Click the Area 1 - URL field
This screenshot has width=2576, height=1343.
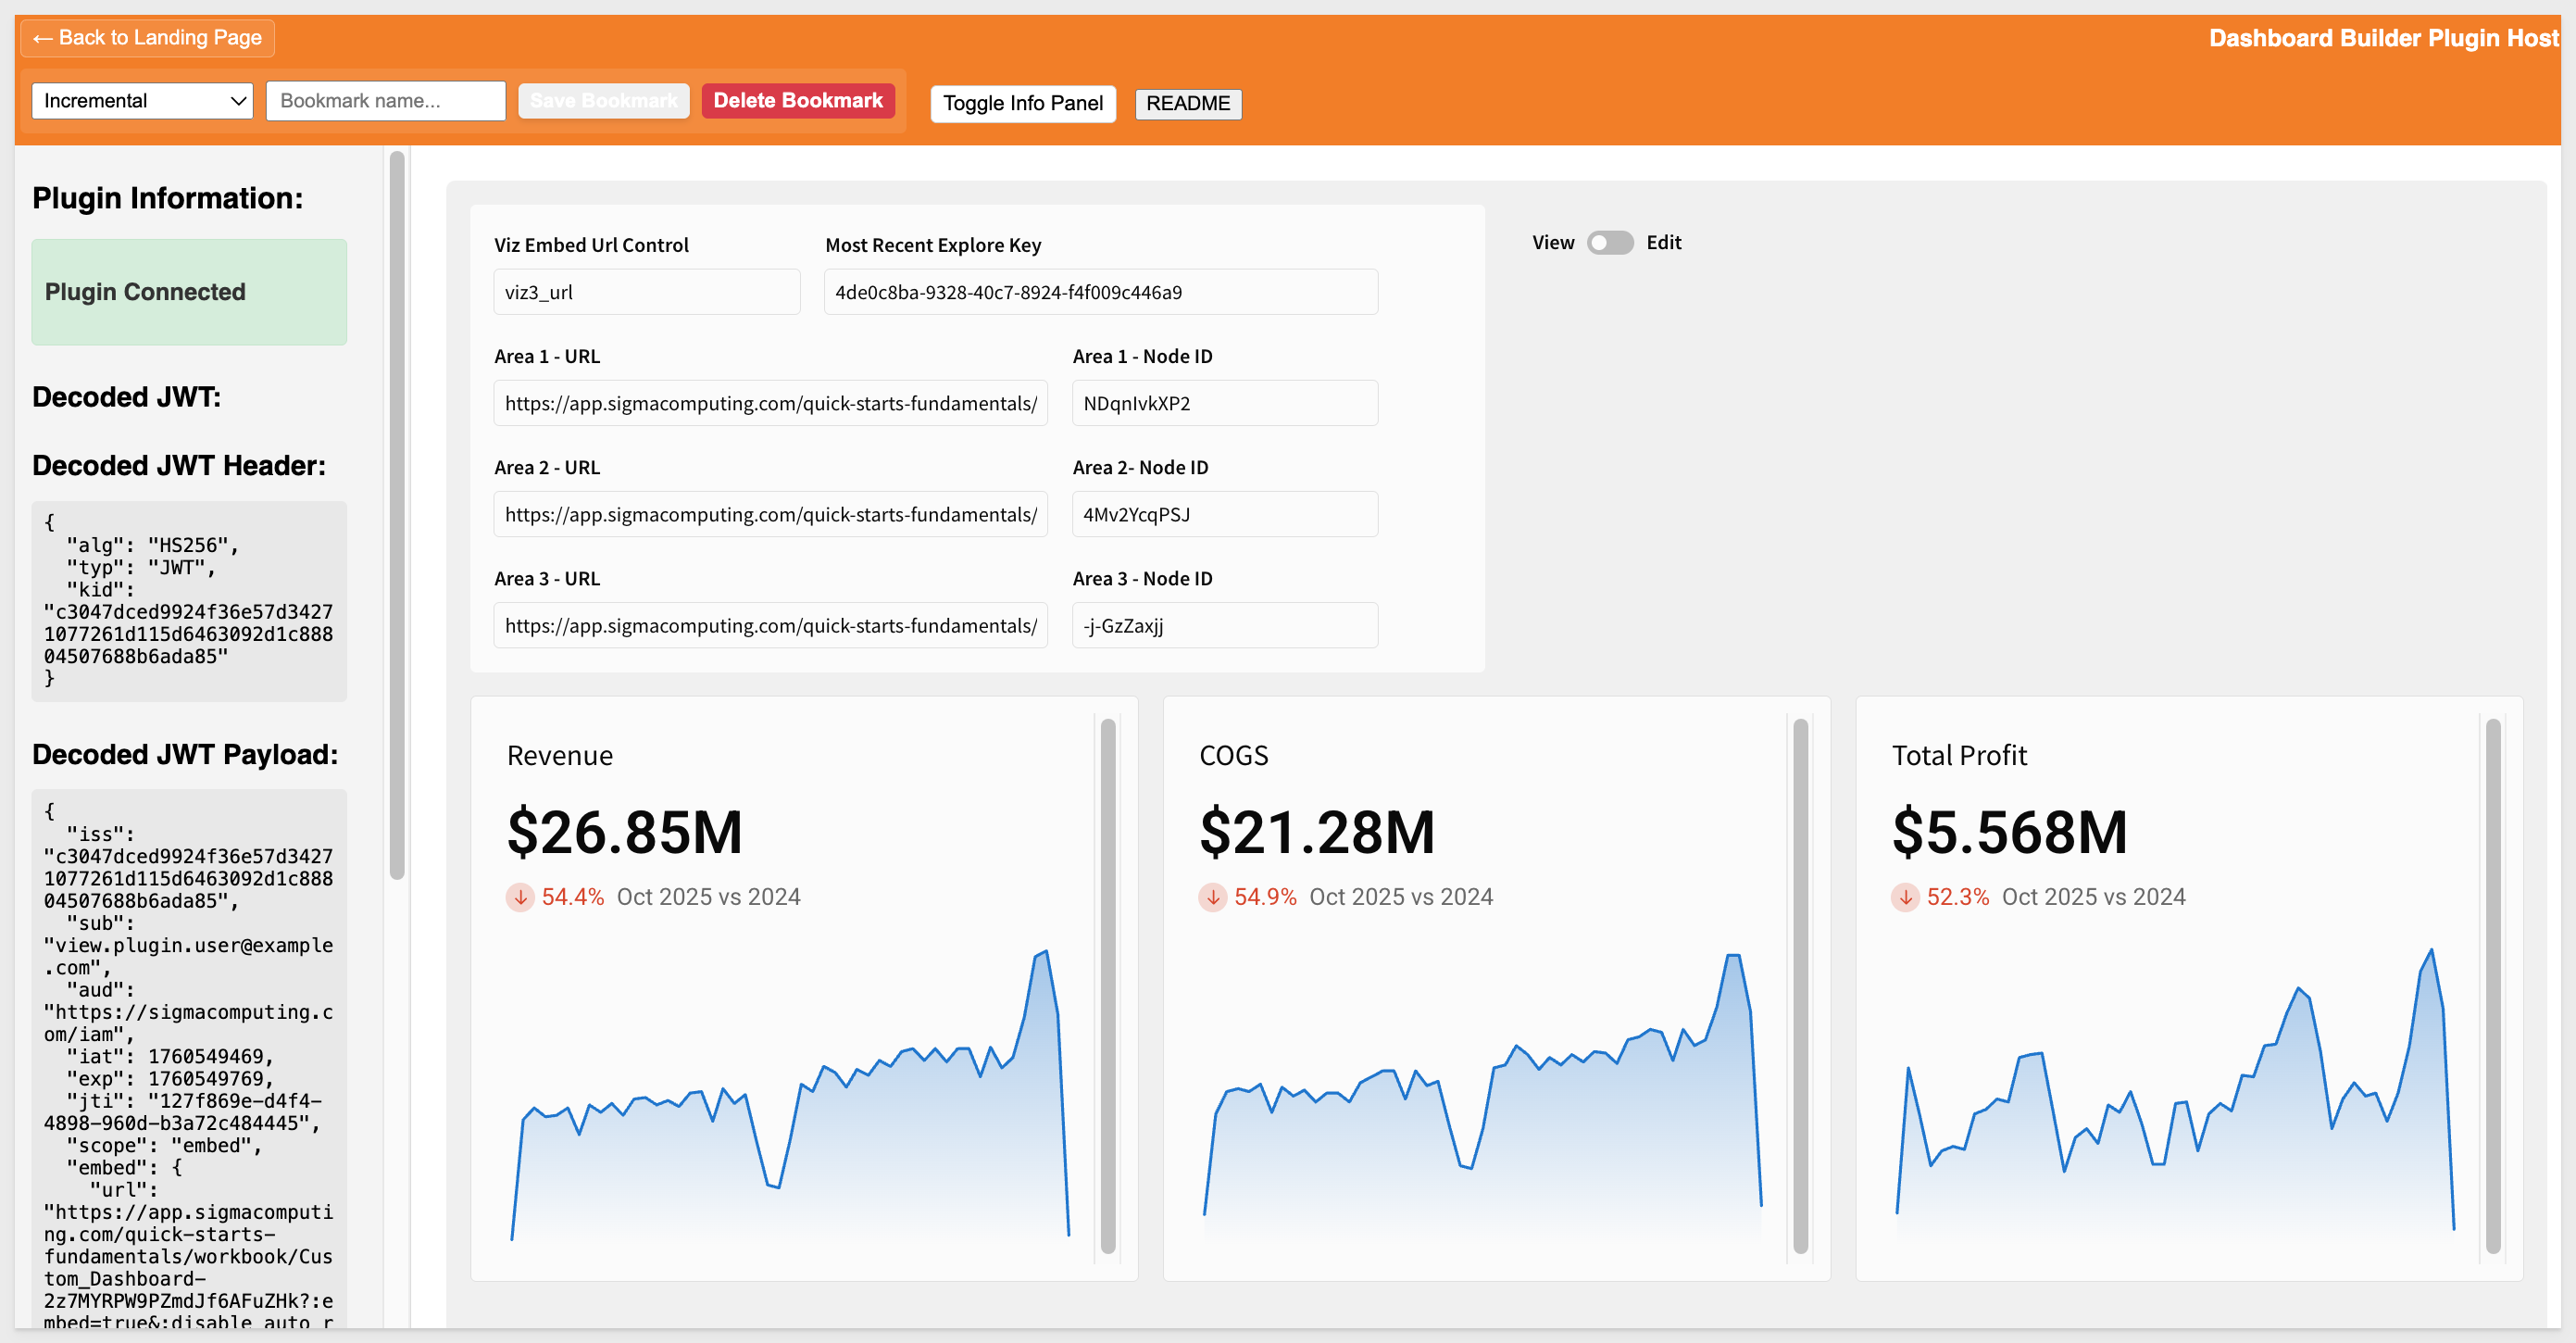770,404
